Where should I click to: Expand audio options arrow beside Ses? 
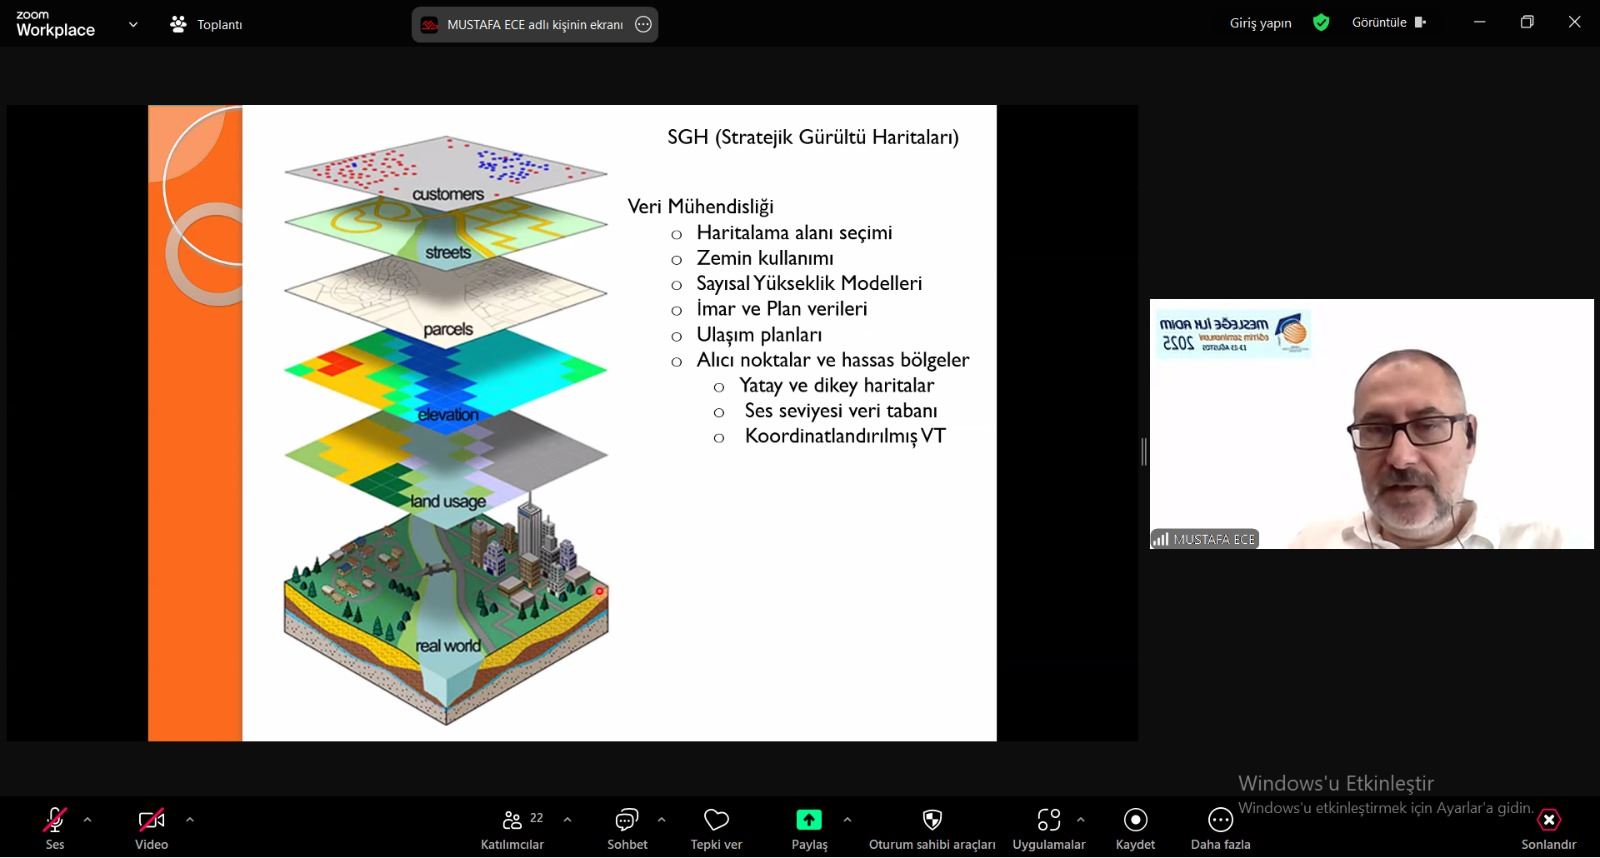[x=88, y=820]
